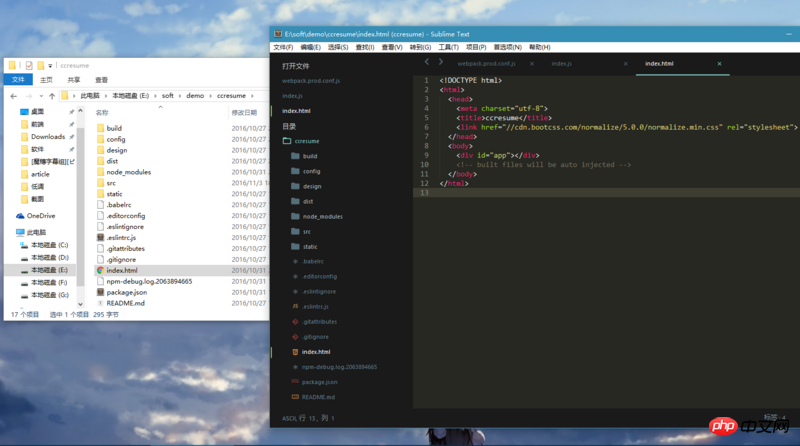This screenshot has width=800, height=446.
Task: Click the OneDrive cloud icon in Explorer navigation
Action: pos(20,215)
